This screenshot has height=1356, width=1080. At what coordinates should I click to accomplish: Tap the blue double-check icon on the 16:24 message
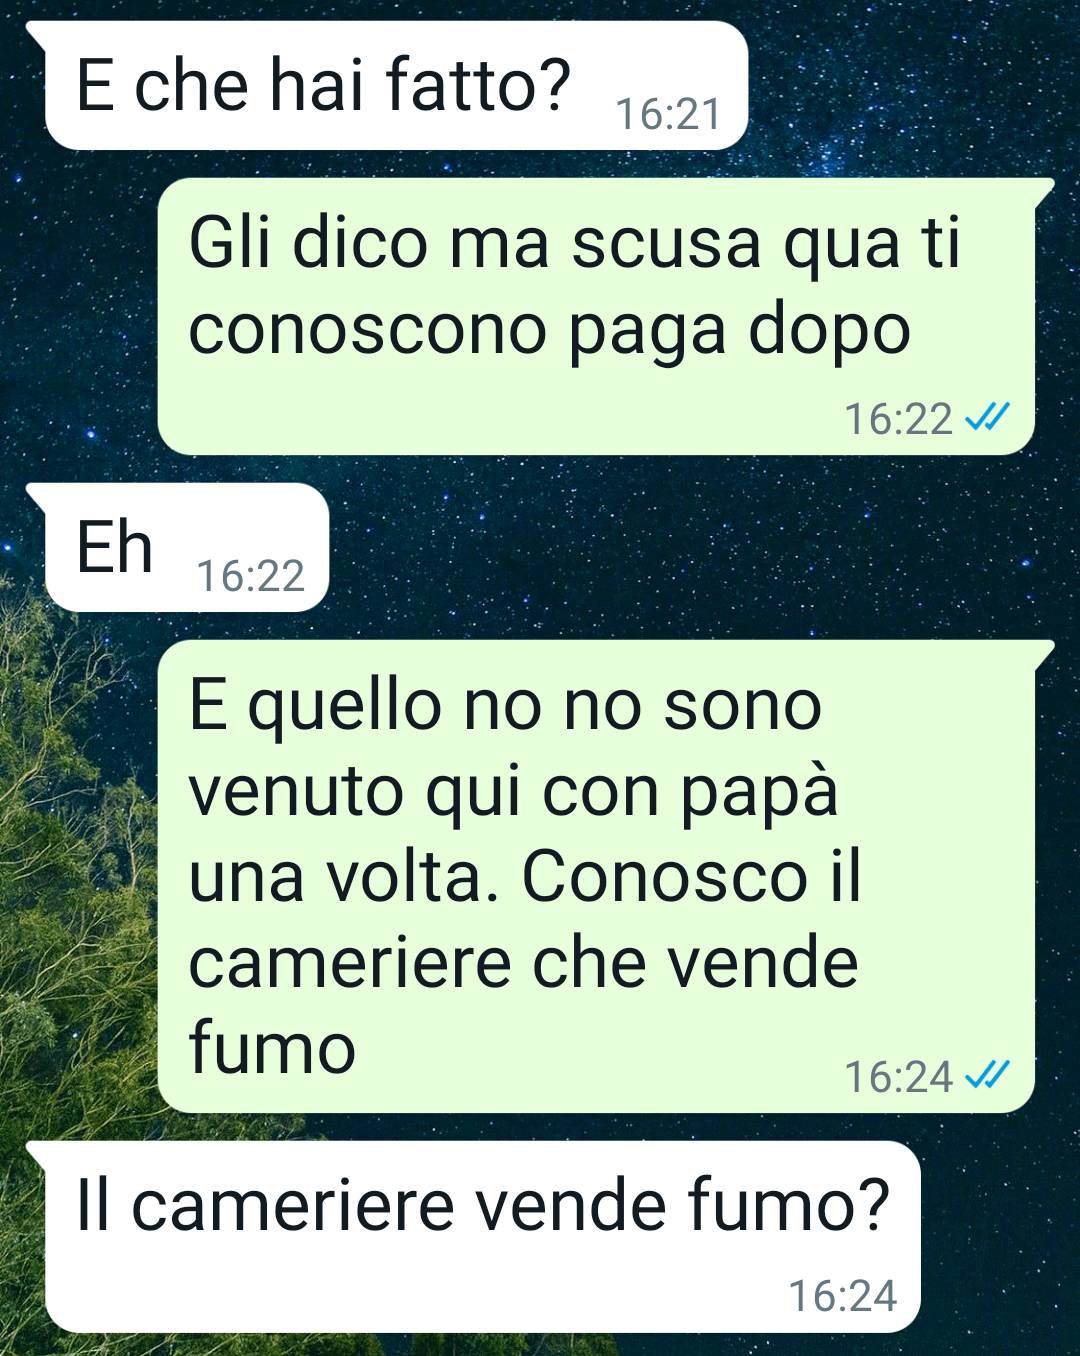point(987,1075)
